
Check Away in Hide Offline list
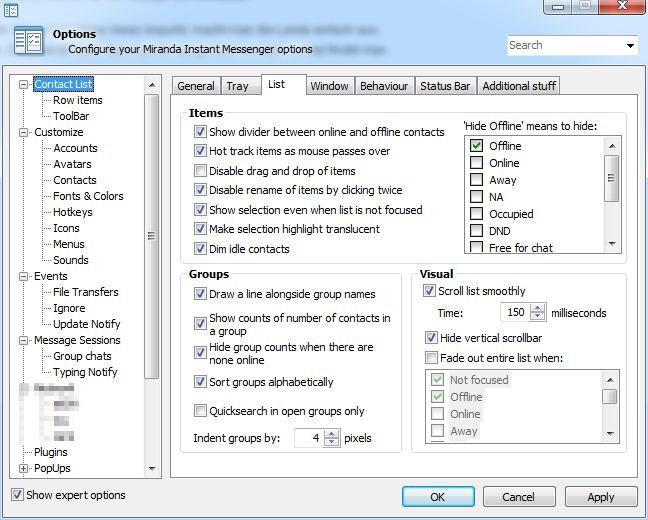click(x=477, y=180)
